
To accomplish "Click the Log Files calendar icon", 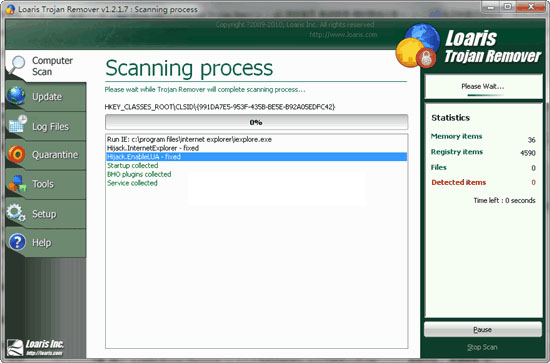I will tap(18, 124).
